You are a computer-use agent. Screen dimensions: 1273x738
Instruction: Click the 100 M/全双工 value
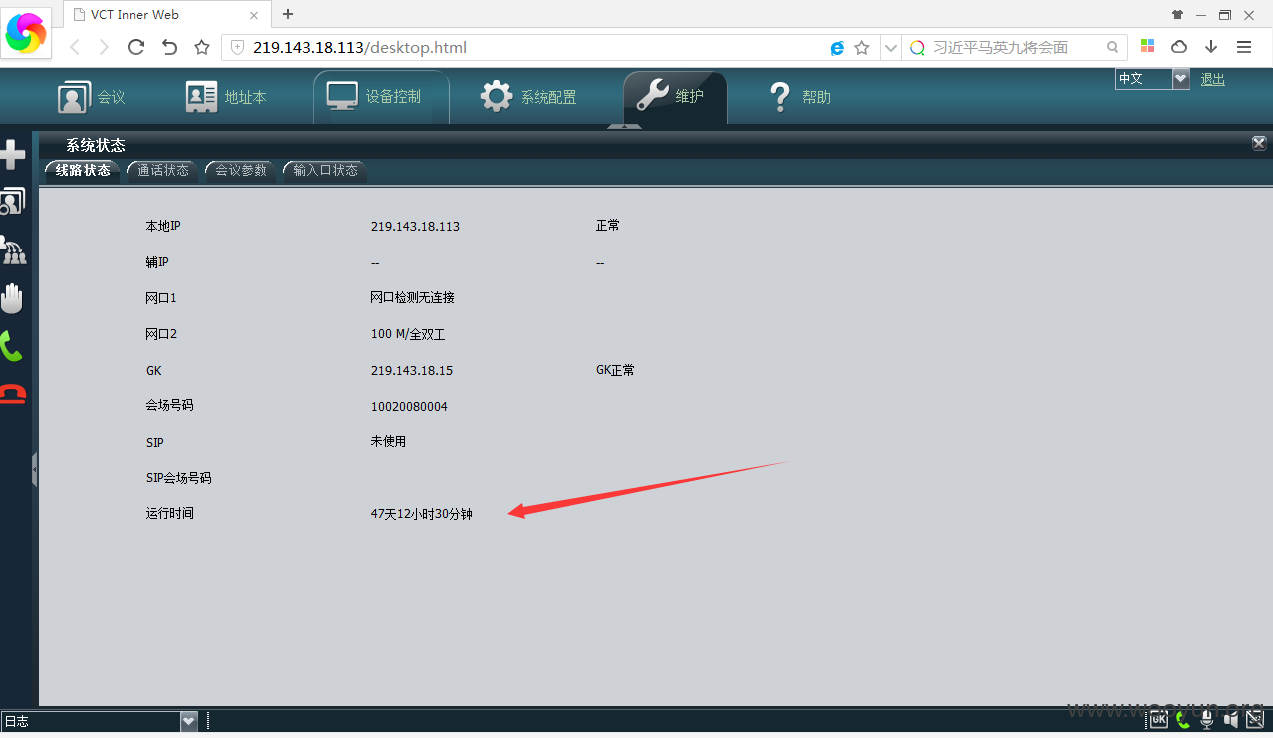tap(407, 334)
